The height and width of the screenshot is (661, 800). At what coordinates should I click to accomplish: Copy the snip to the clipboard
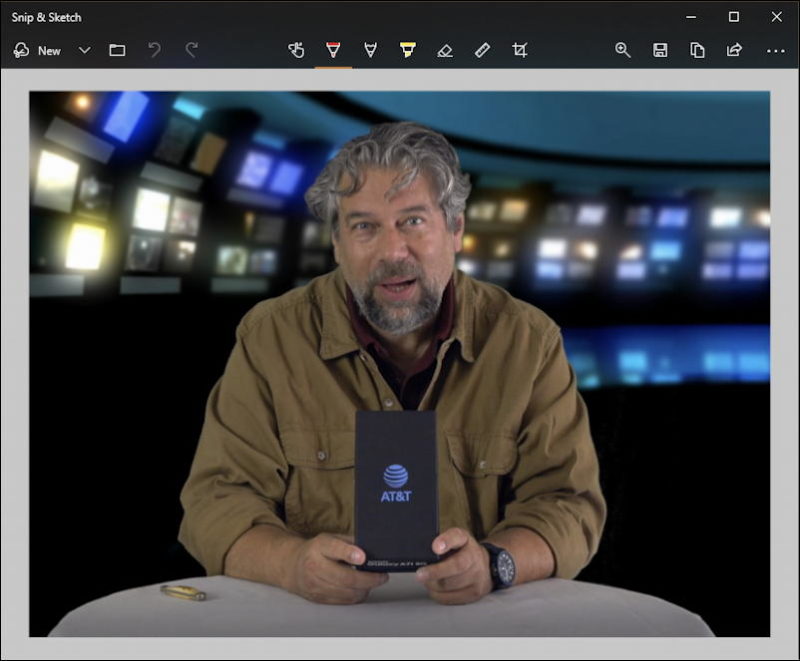[697, 50]
